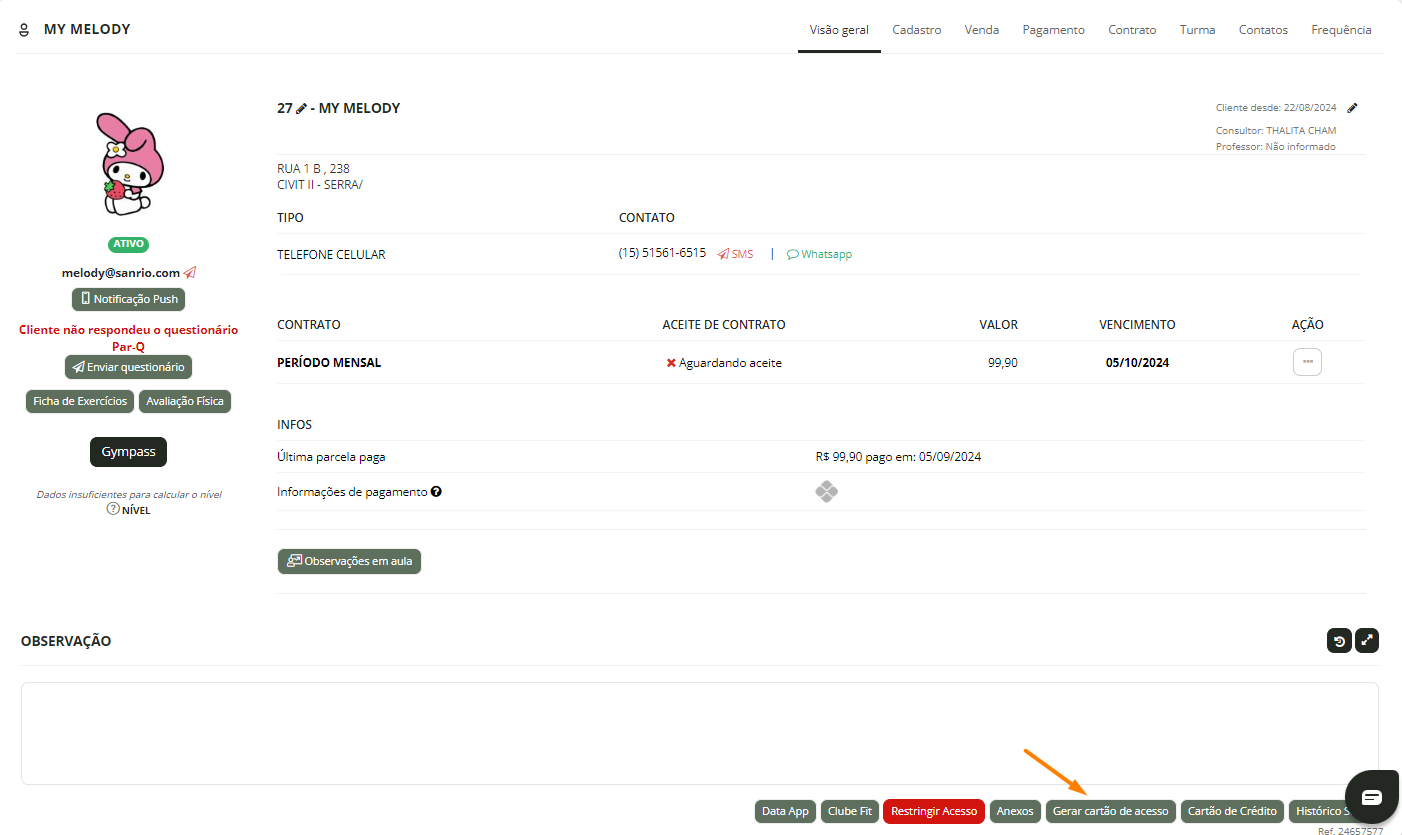Click the Clube Fit button

(x=850, y=811)
